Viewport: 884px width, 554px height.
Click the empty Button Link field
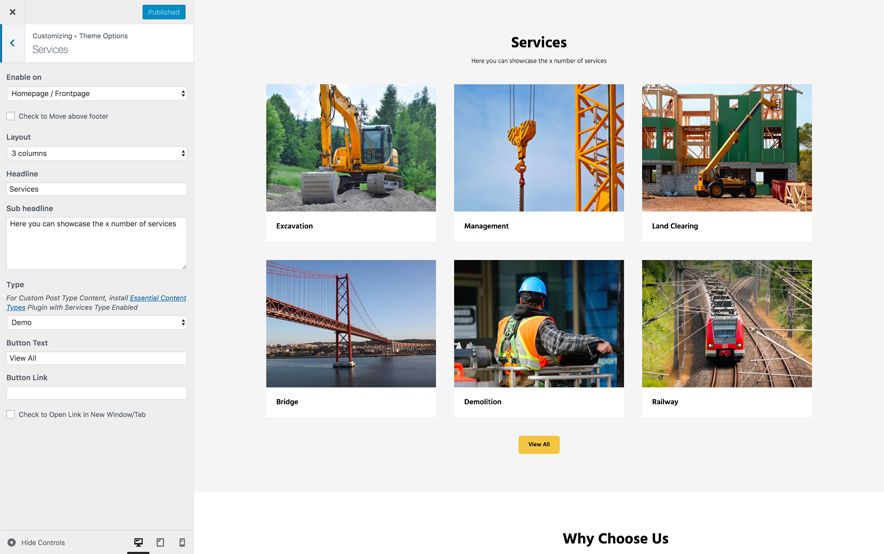coord(96,393)
